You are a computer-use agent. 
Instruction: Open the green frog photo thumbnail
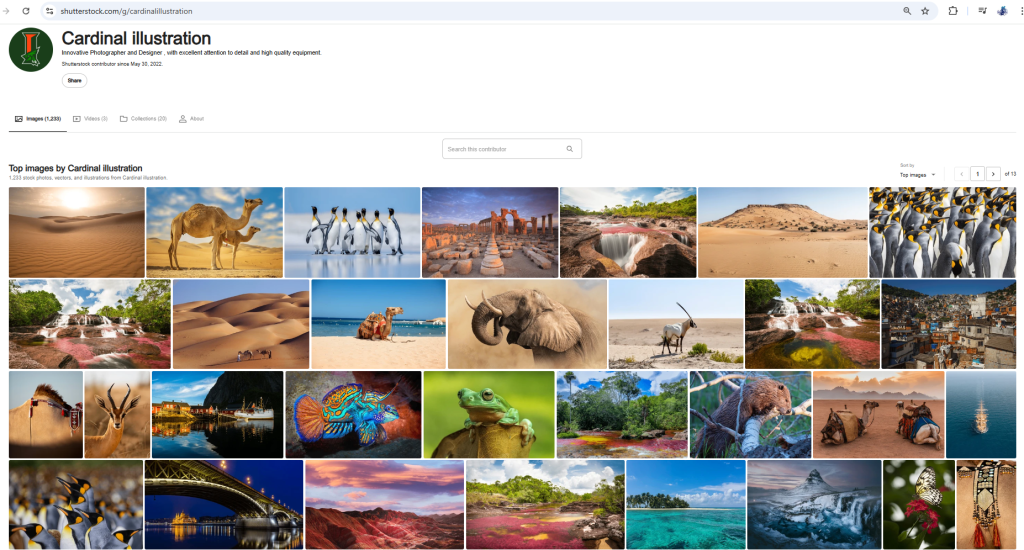pos(488,415)
